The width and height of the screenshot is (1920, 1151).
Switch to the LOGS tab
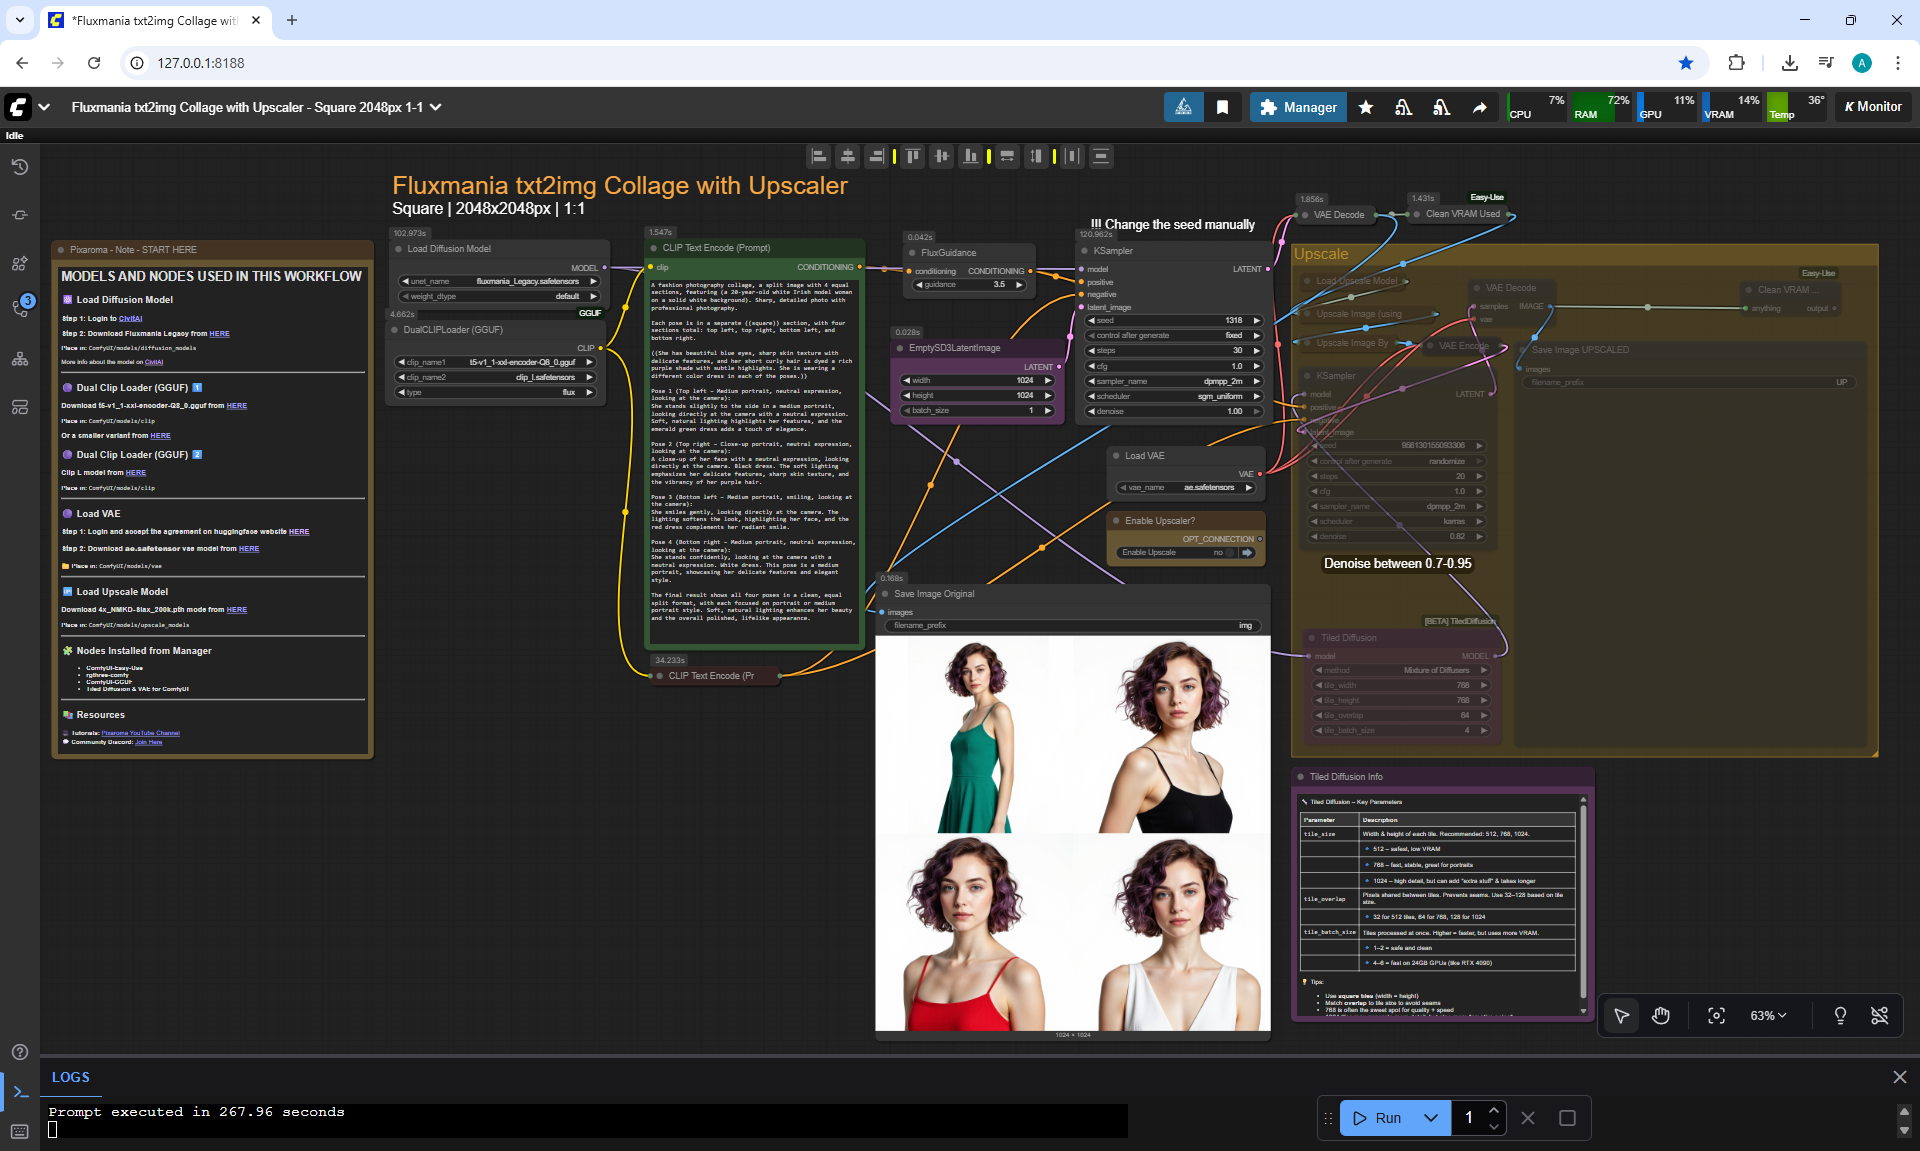click(x=71, y=1077)
